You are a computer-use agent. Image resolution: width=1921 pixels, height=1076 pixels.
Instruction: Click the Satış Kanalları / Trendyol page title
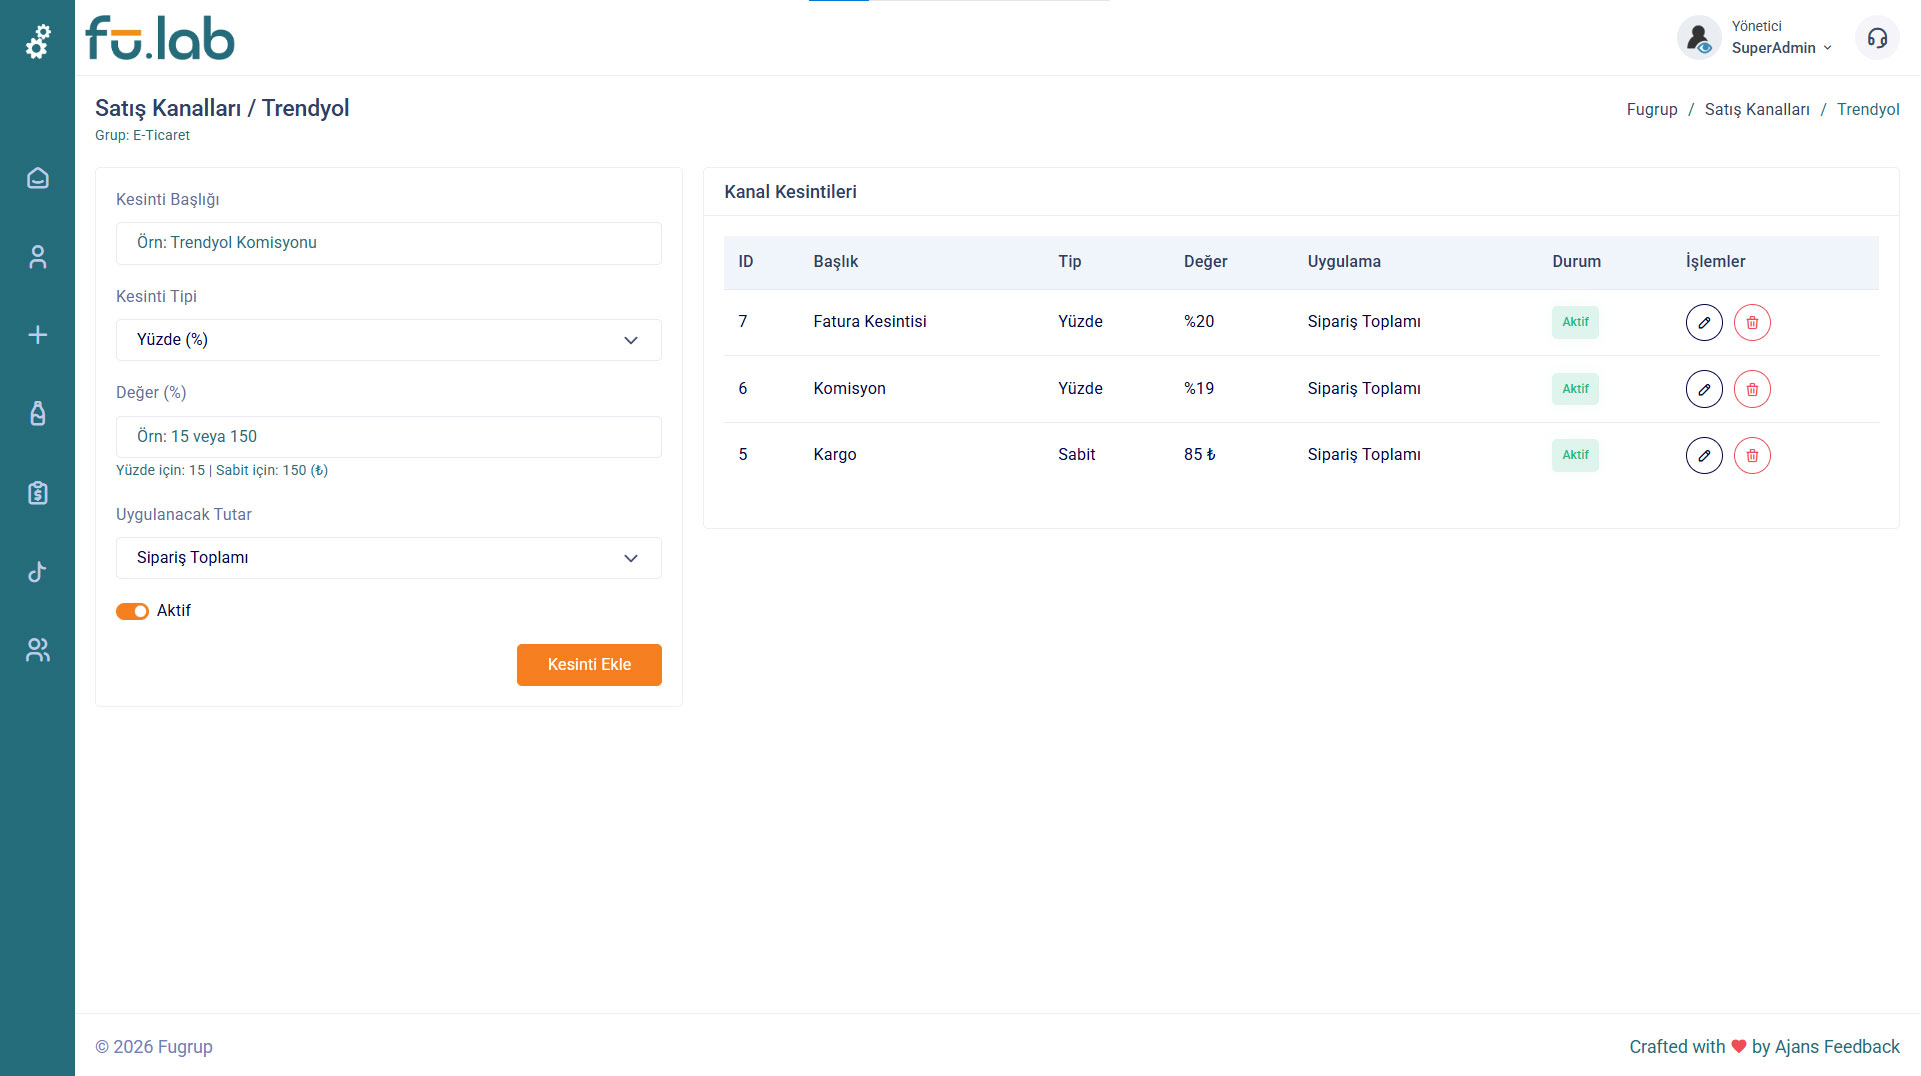tap(222, 108)
